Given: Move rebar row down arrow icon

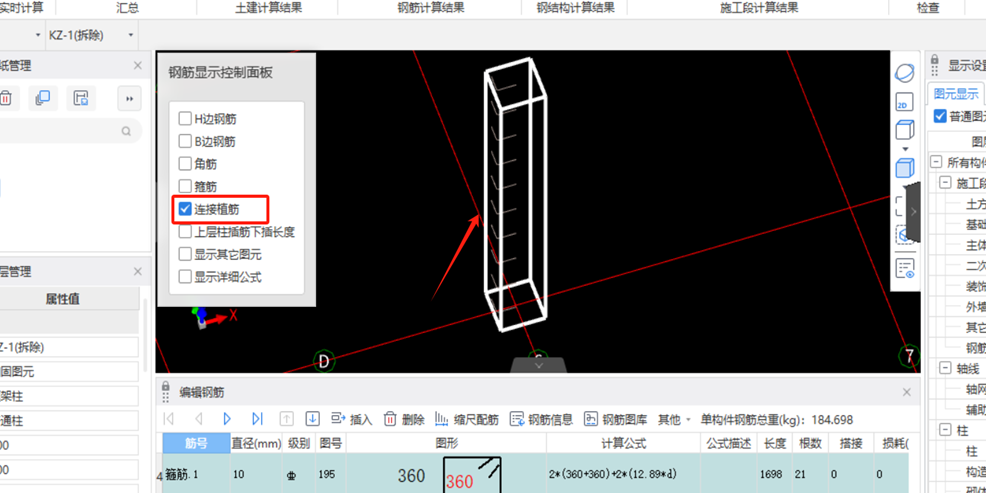Looking at the screenshot, I should (x=313, y=419).
